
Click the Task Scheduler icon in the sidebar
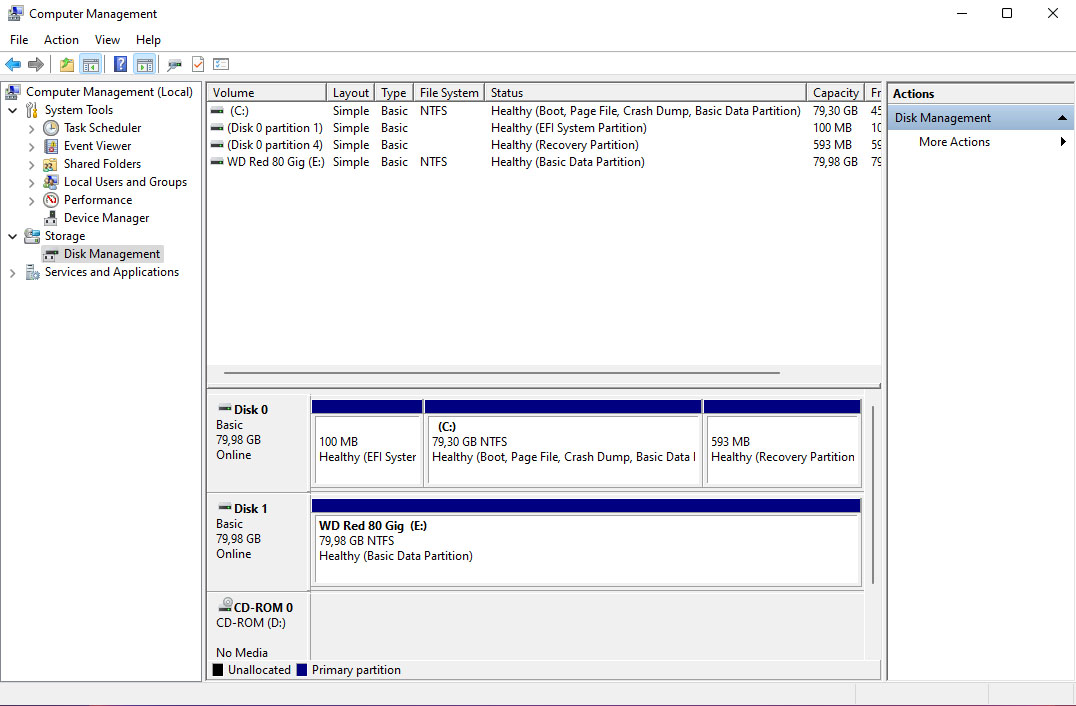[x=50, y=127]
